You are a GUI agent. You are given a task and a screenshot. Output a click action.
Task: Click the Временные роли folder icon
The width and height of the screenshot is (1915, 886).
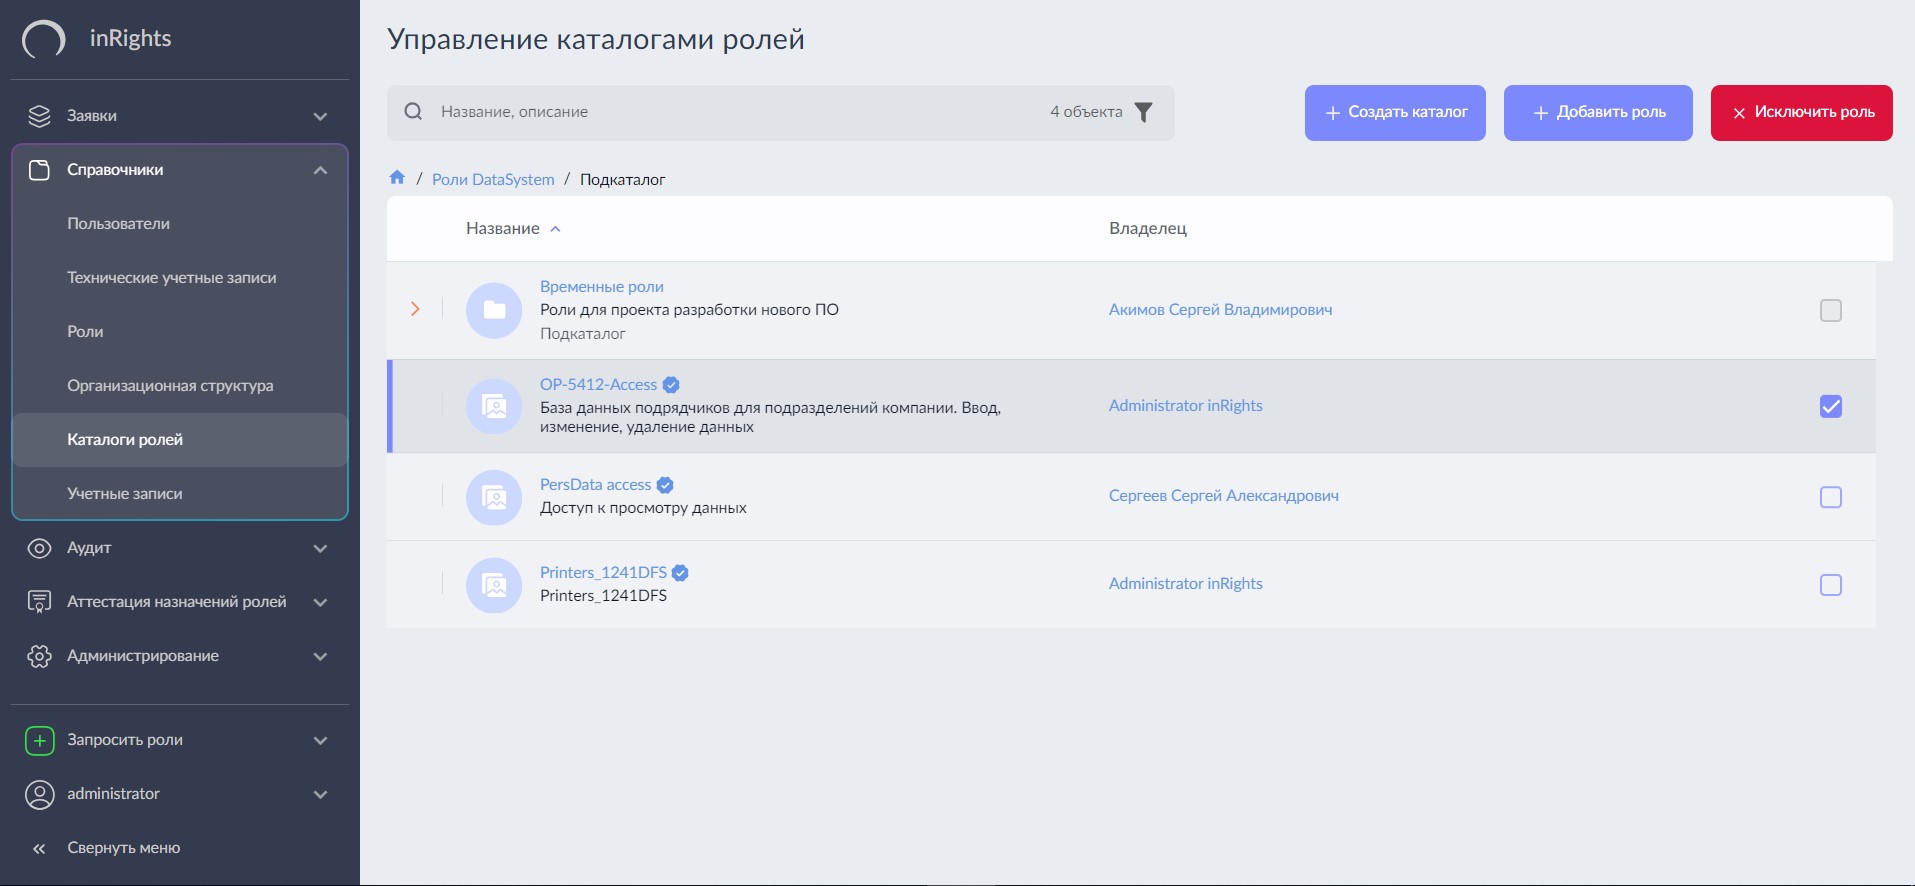pyautogui.click(x=494, y=310)
